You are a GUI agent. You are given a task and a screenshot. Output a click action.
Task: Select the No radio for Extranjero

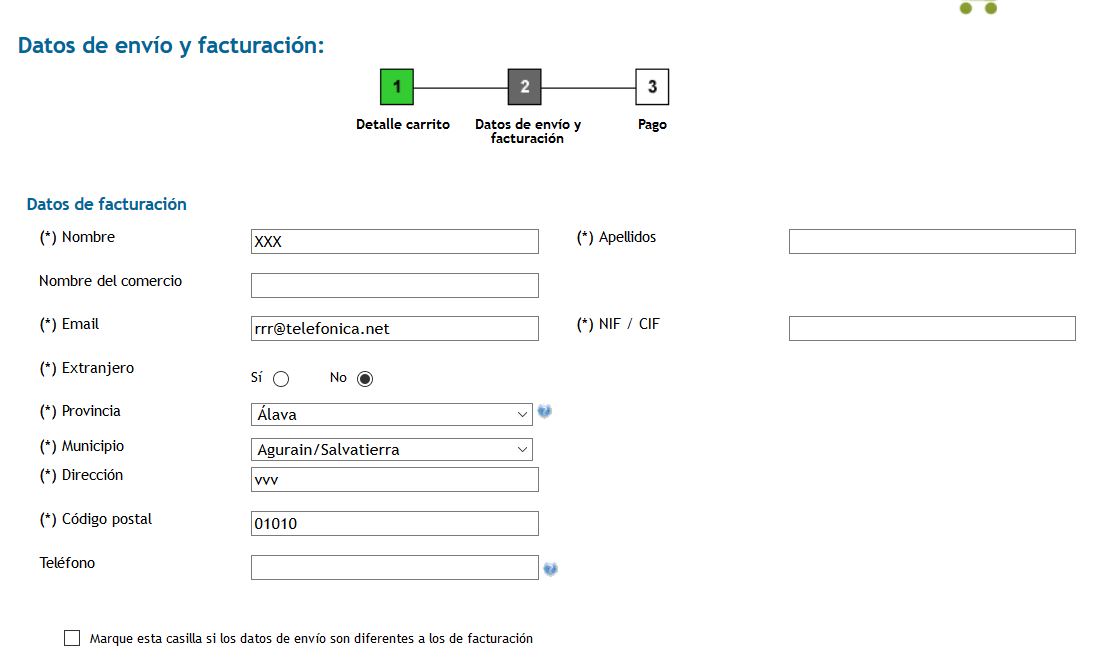[x=365, y=379]
